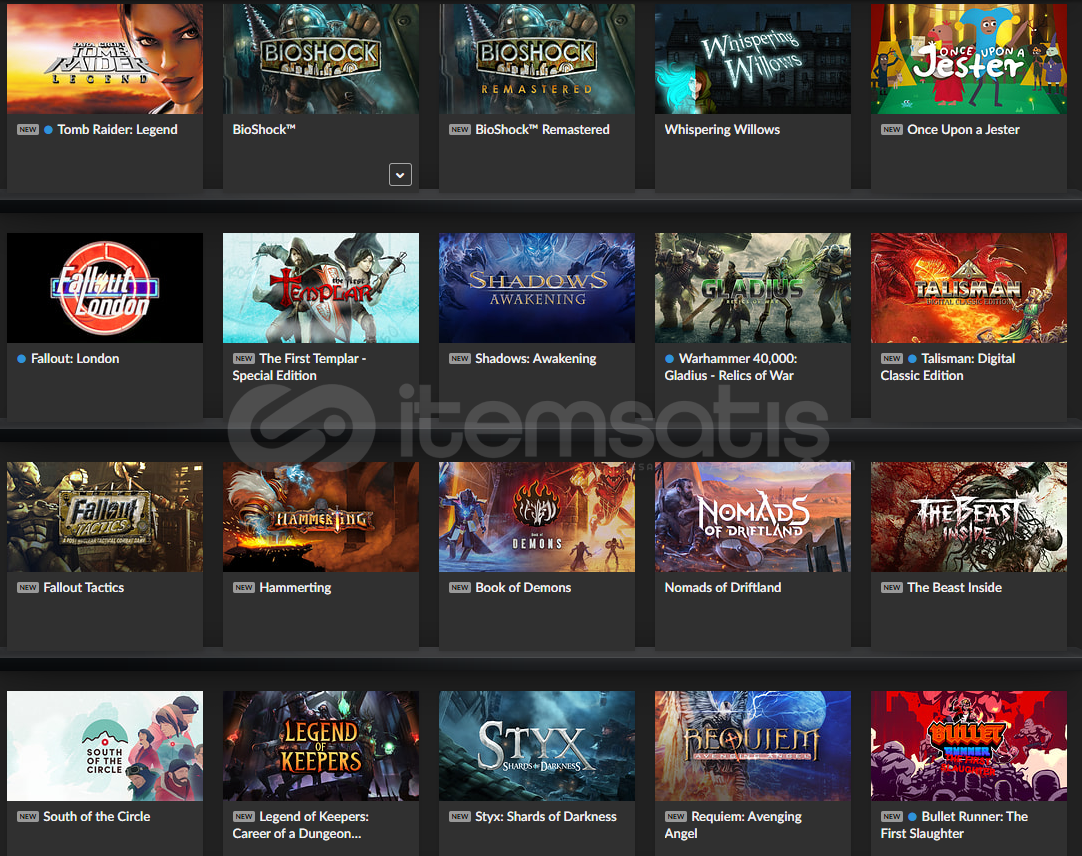Click the 'Styx: Shards of Darkness' title text
This screenshot has width=1082, height=856.
tap(546, 817)
